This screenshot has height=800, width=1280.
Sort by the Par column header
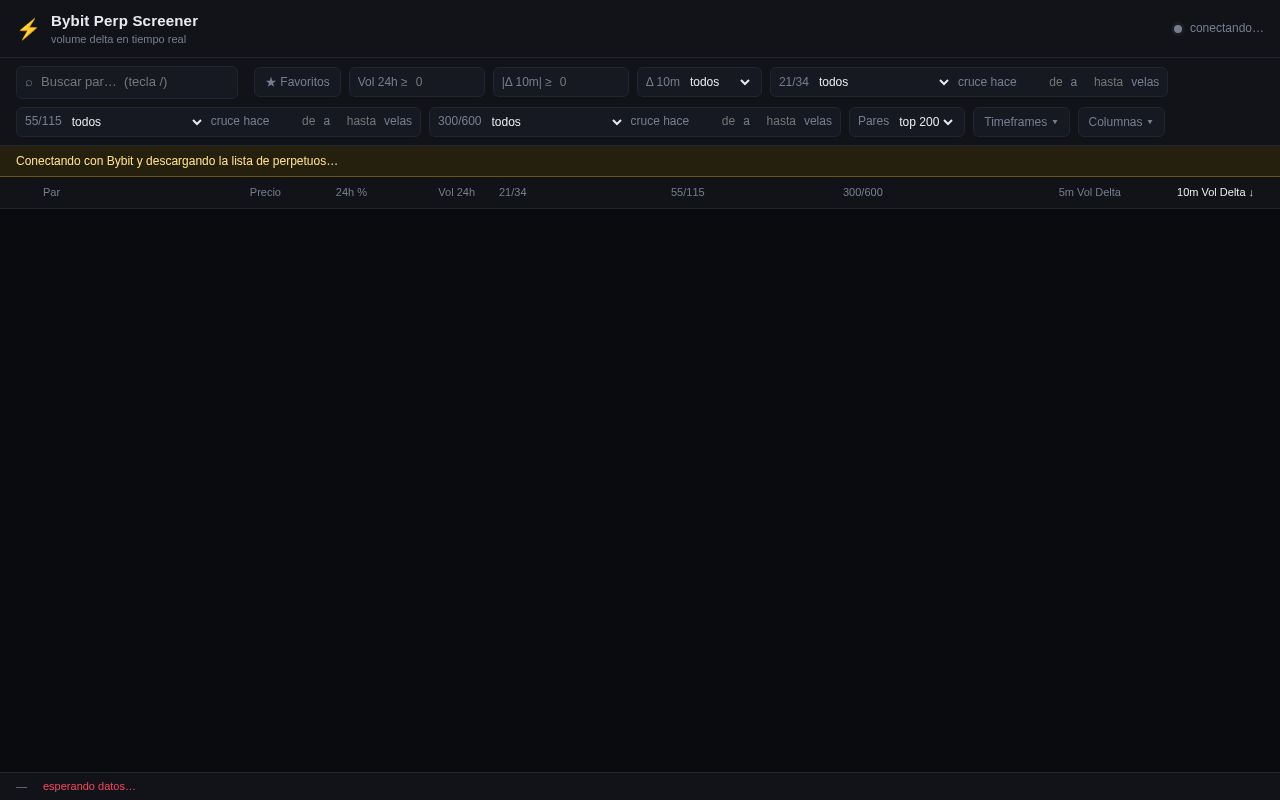(51, 192)
